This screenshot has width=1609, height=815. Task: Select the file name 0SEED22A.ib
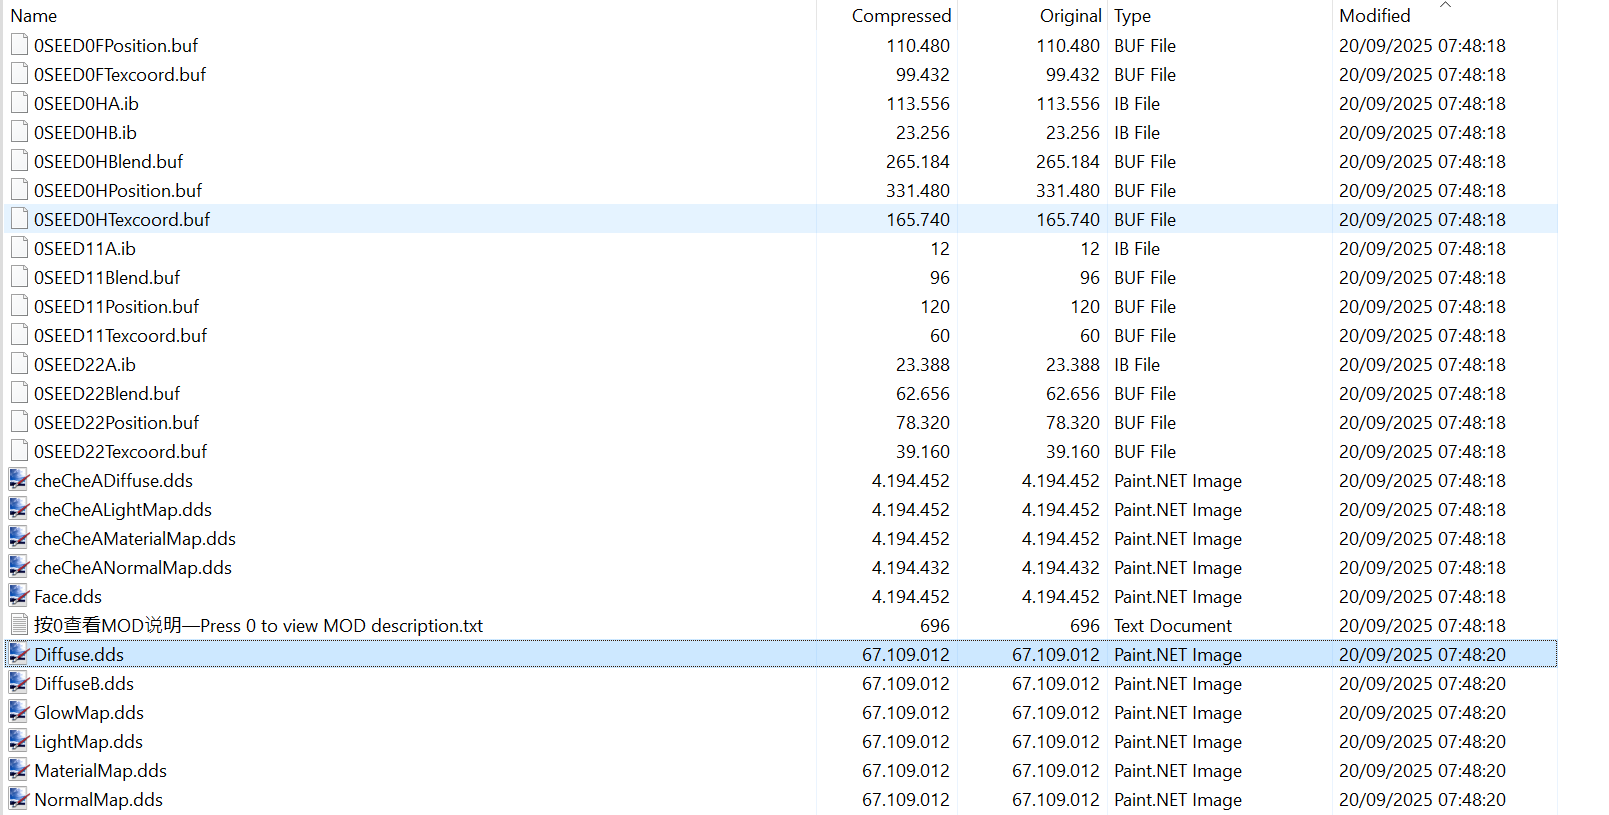click(85, 364)
